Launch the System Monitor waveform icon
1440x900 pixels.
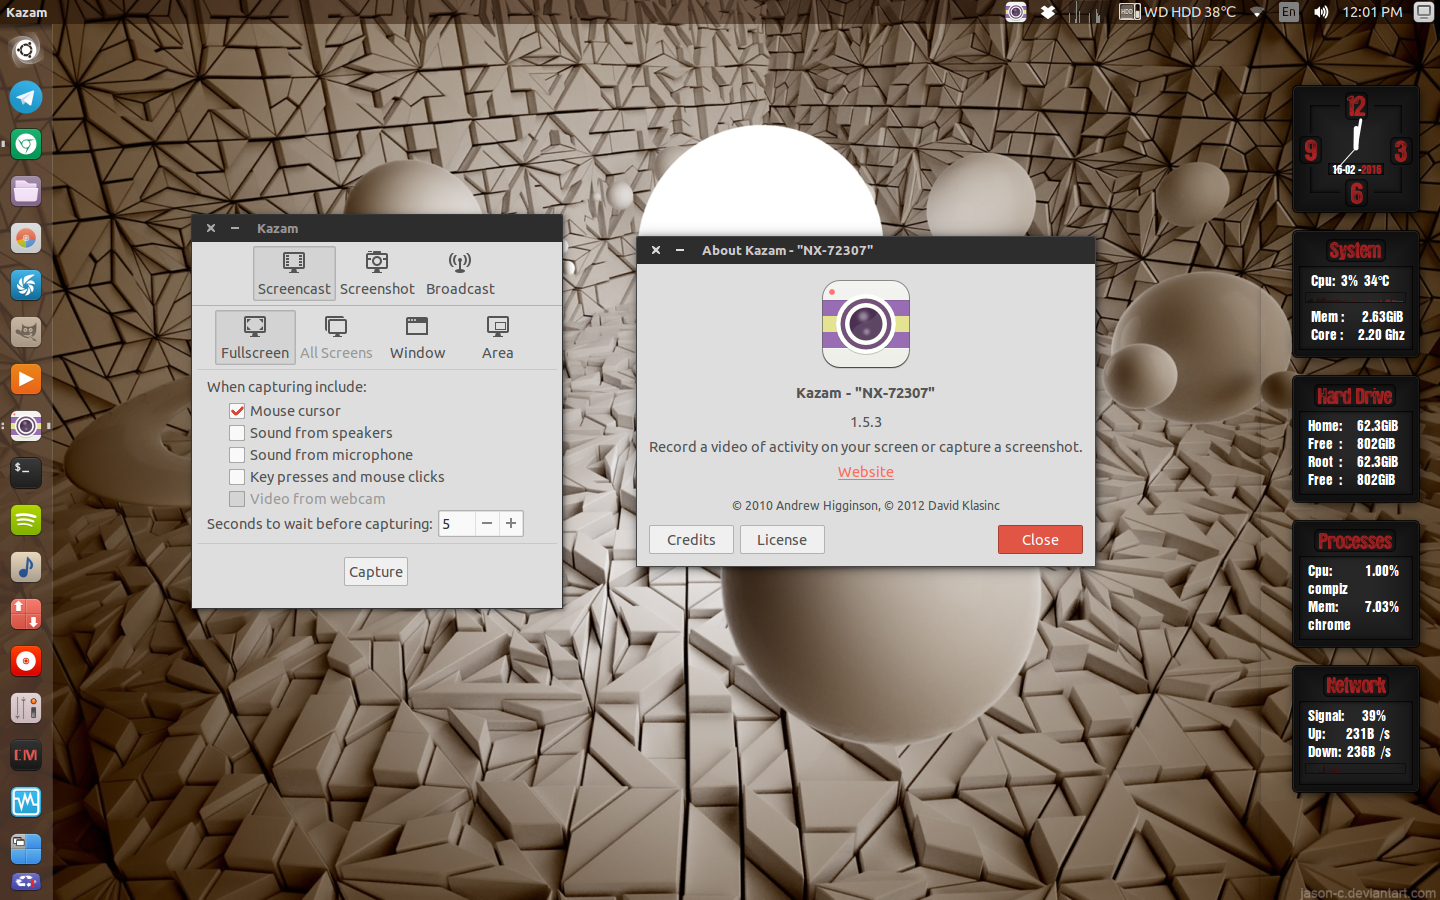[26, 802]
